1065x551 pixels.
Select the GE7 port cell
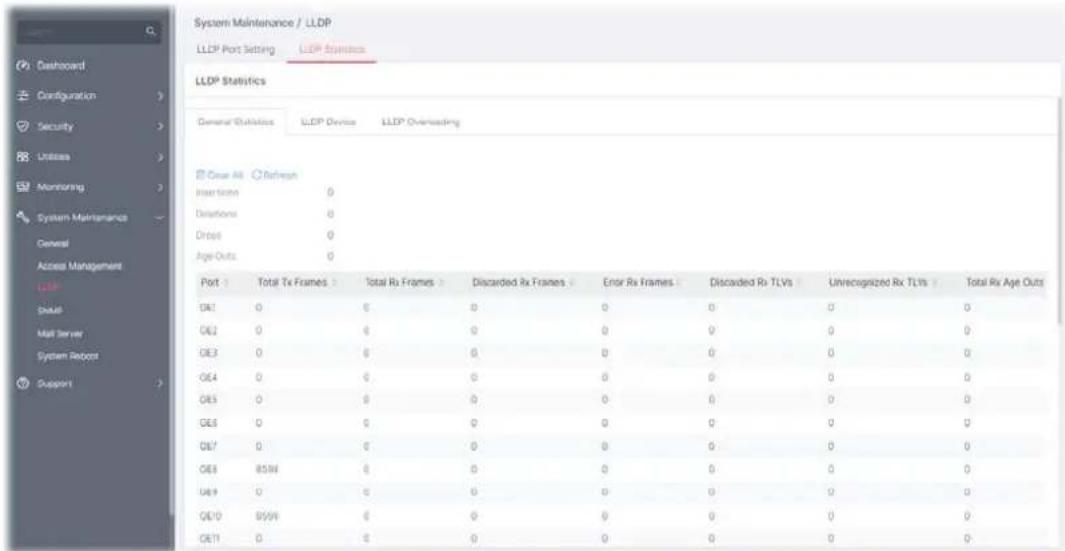(209, 444)
